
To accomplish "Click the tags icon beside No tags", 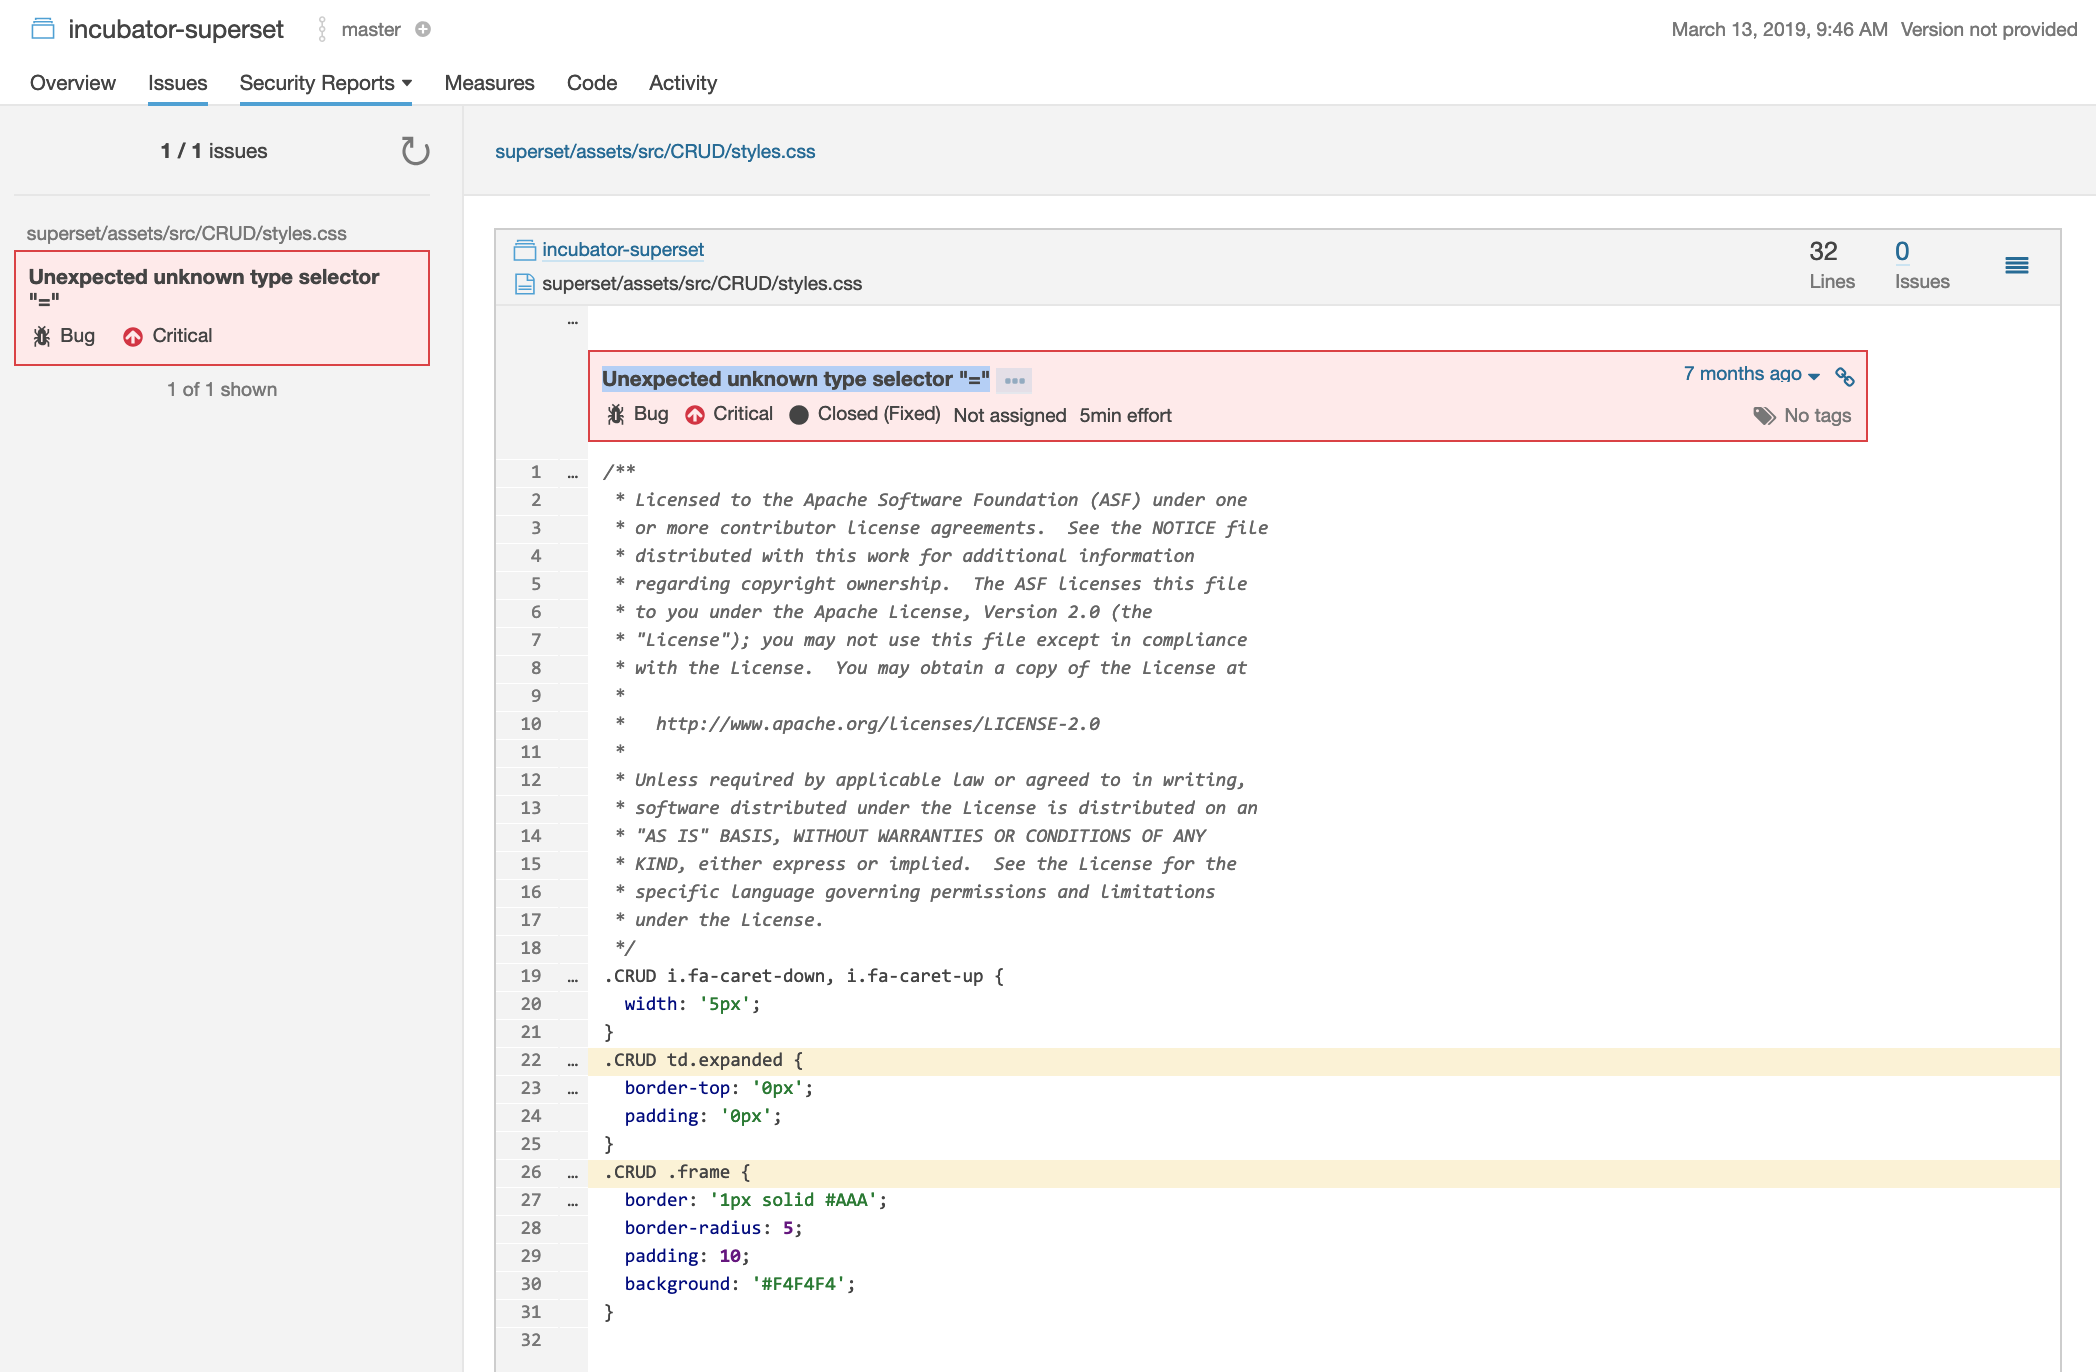I will [1764, 415].
